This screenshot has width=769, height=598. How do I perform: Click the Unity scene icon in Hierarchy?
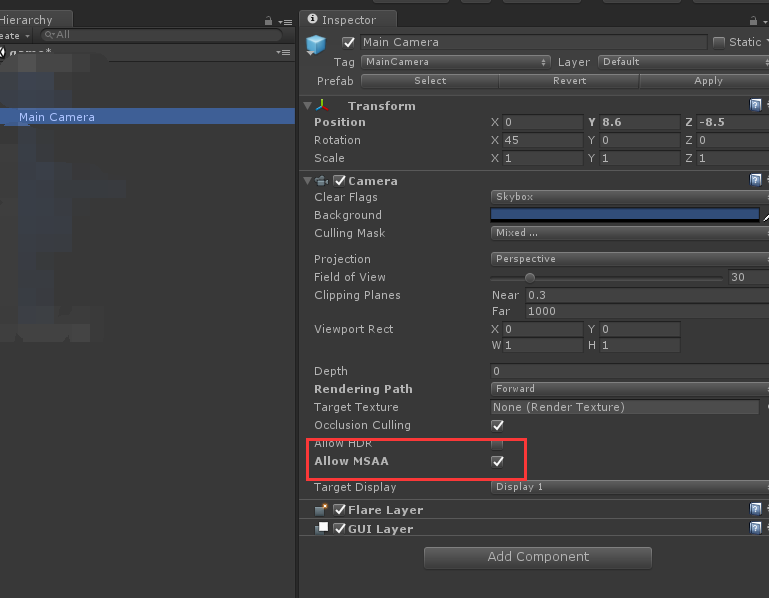2,52
